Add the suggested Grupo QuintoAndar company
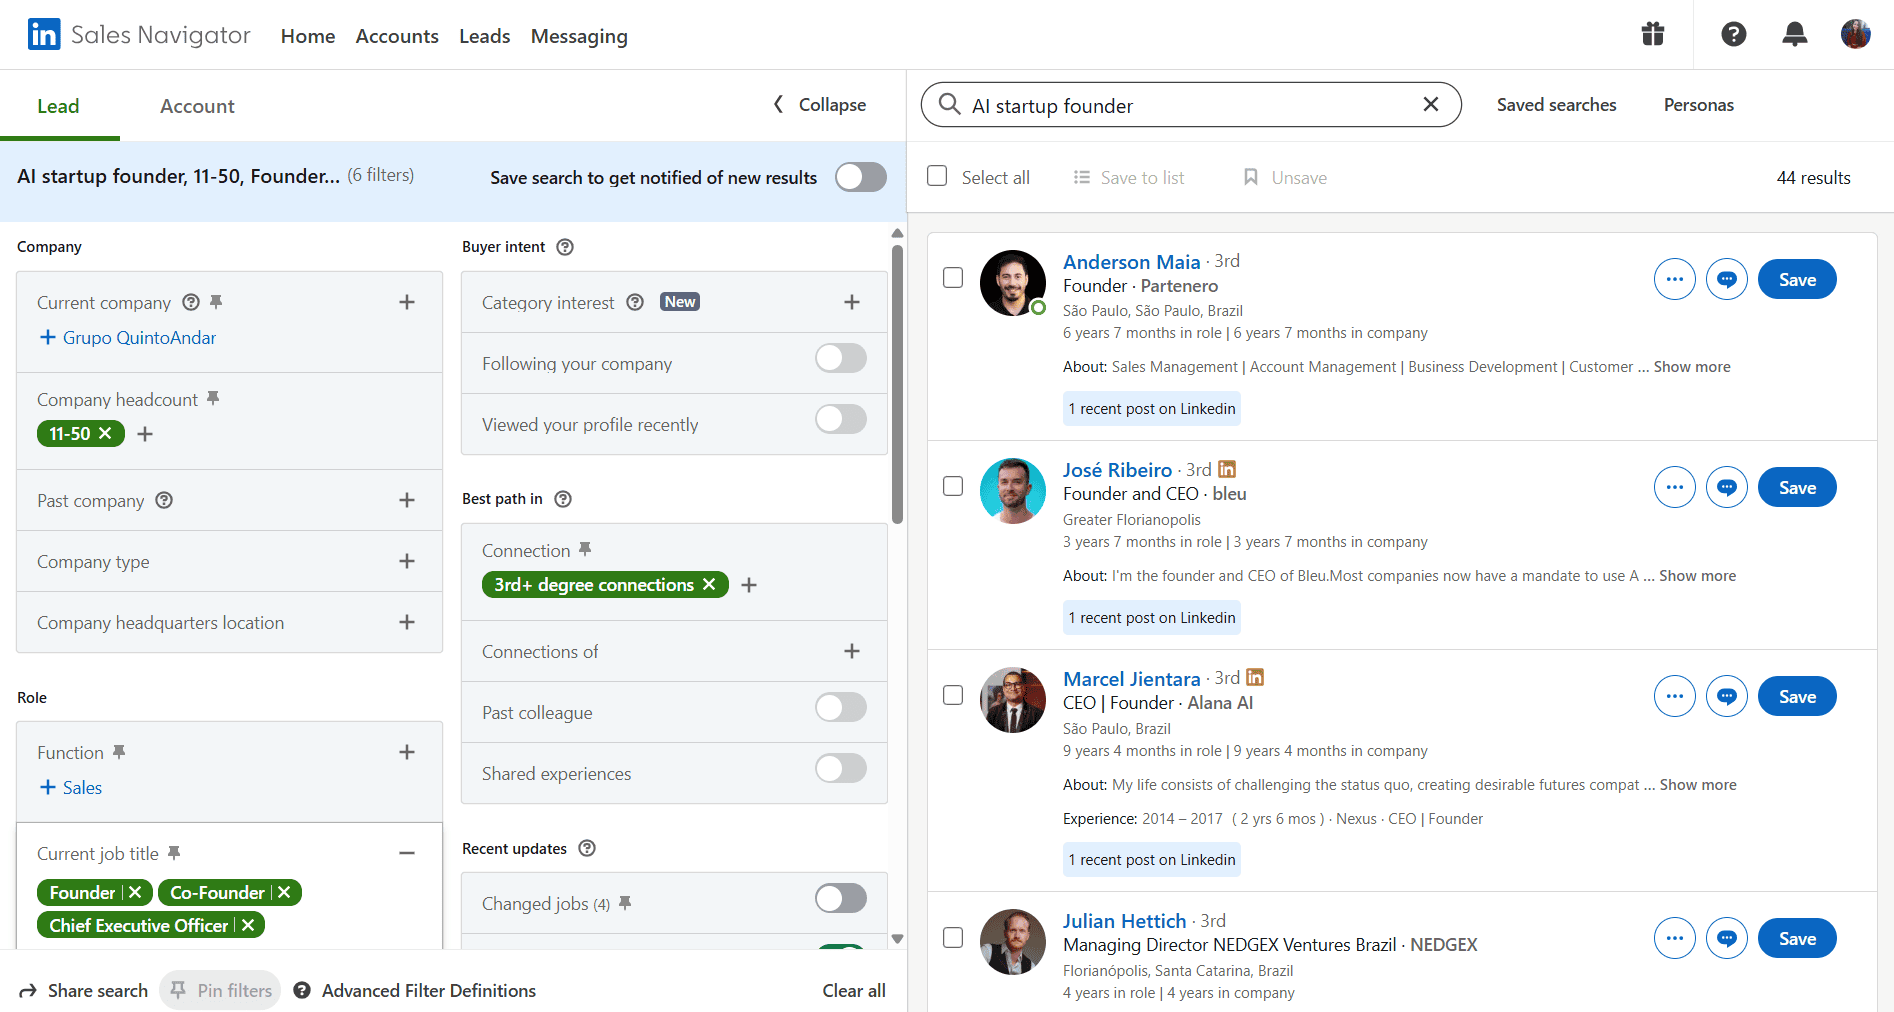 pyautogui.click(x=127, y=337)
